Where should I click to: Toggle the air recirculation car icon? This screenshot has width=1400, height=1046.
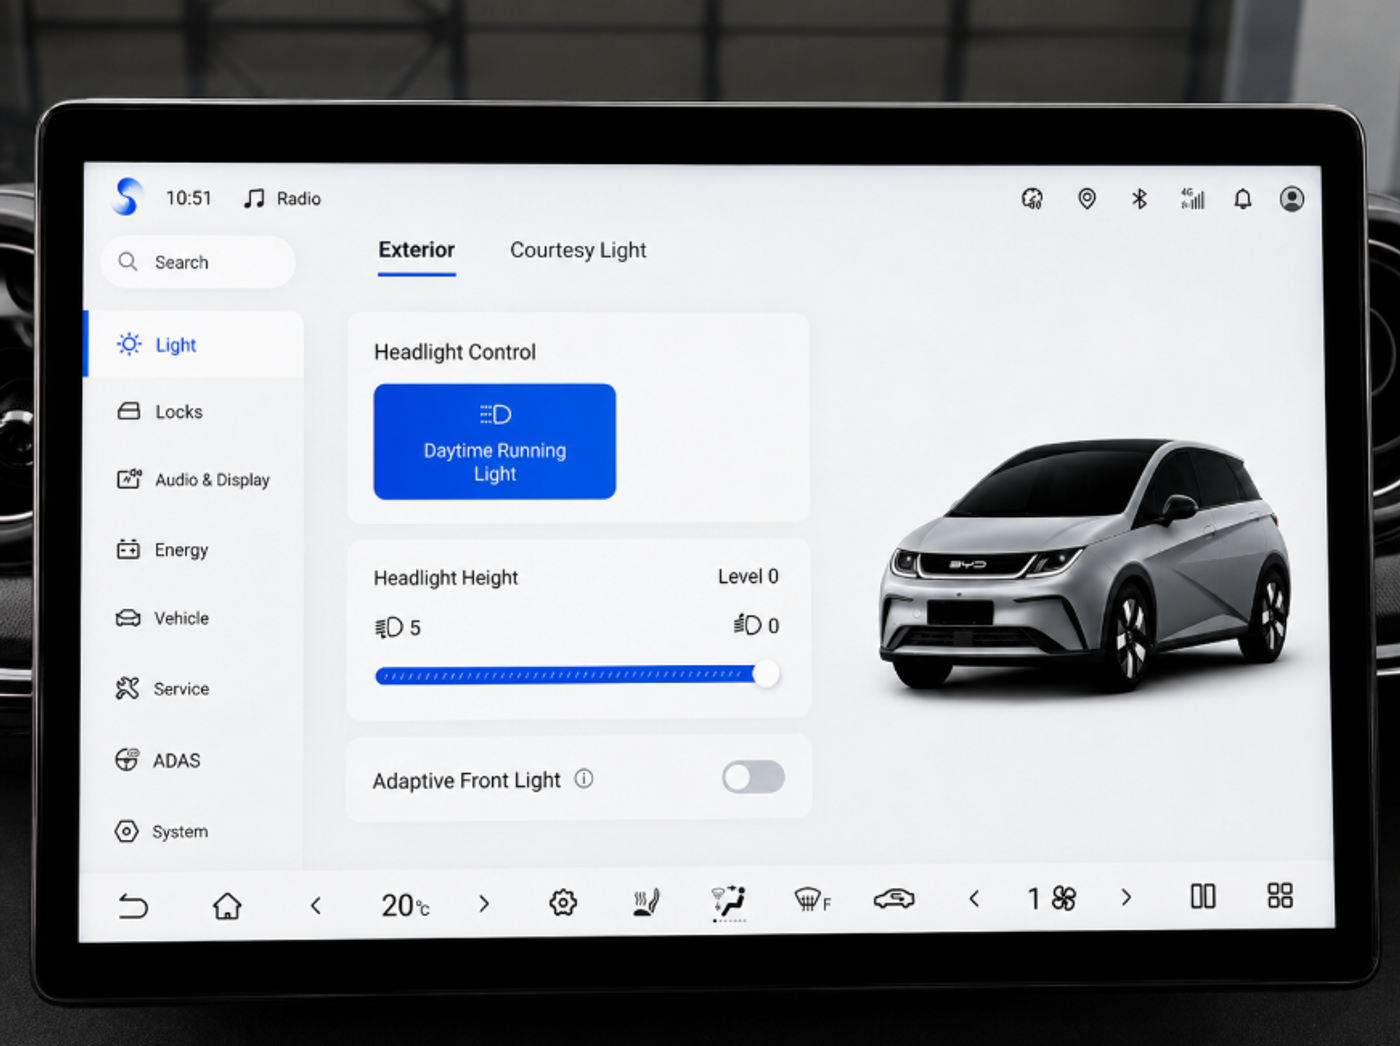(x=894, y=899)
